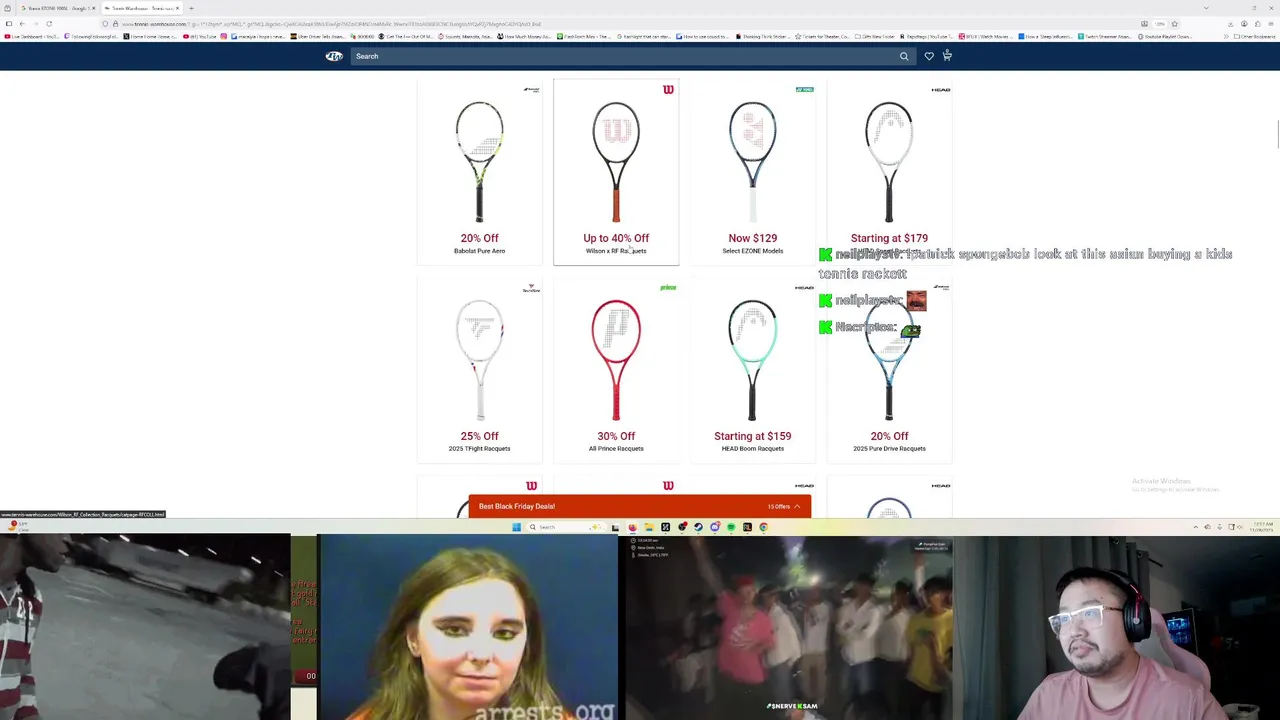The image size is (1280, 720).
Task: Open the Steam taskbar icon
Action: pyautogui.click(x=698, y=527)
